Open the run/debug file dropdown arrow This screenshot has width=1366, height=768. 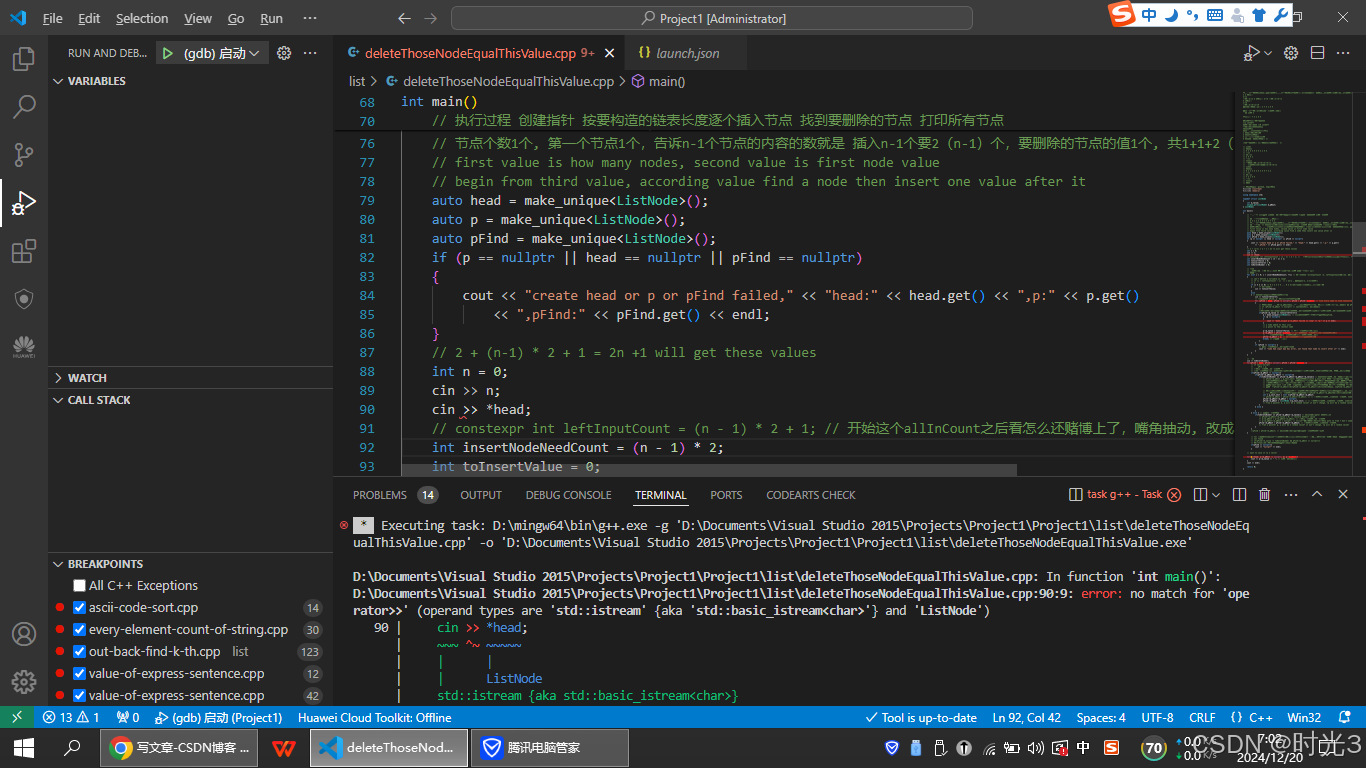[x=1268, y=53]
